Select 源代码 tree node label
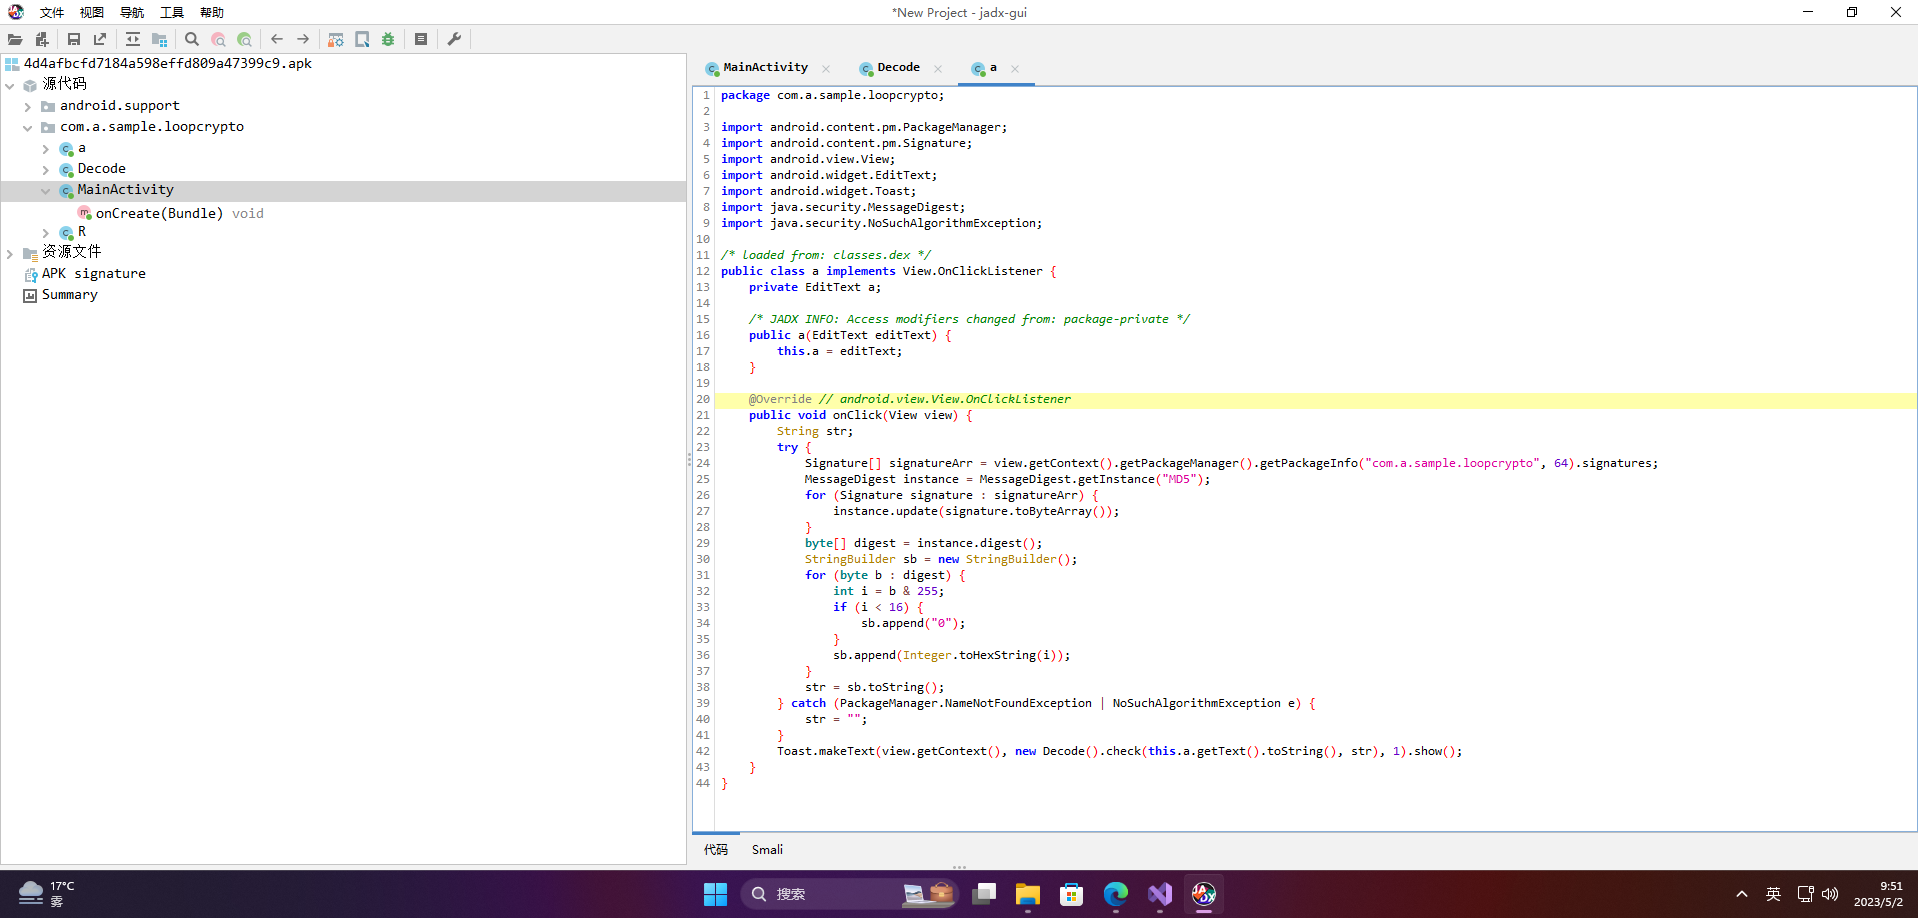This screenshot has width=1918, height=918. tap(64, 84)
